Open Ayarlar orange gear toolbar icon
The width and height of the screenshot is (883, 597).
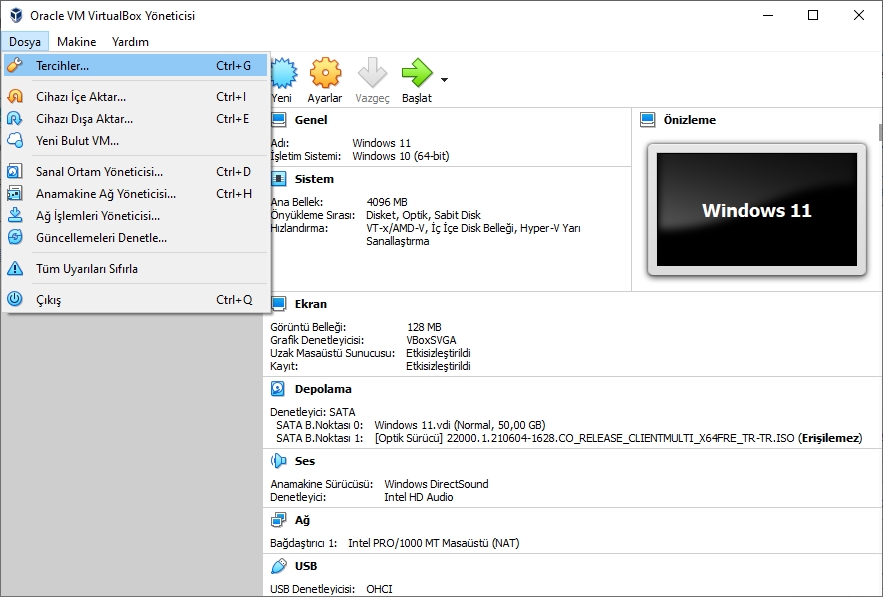tap(325, 73)
